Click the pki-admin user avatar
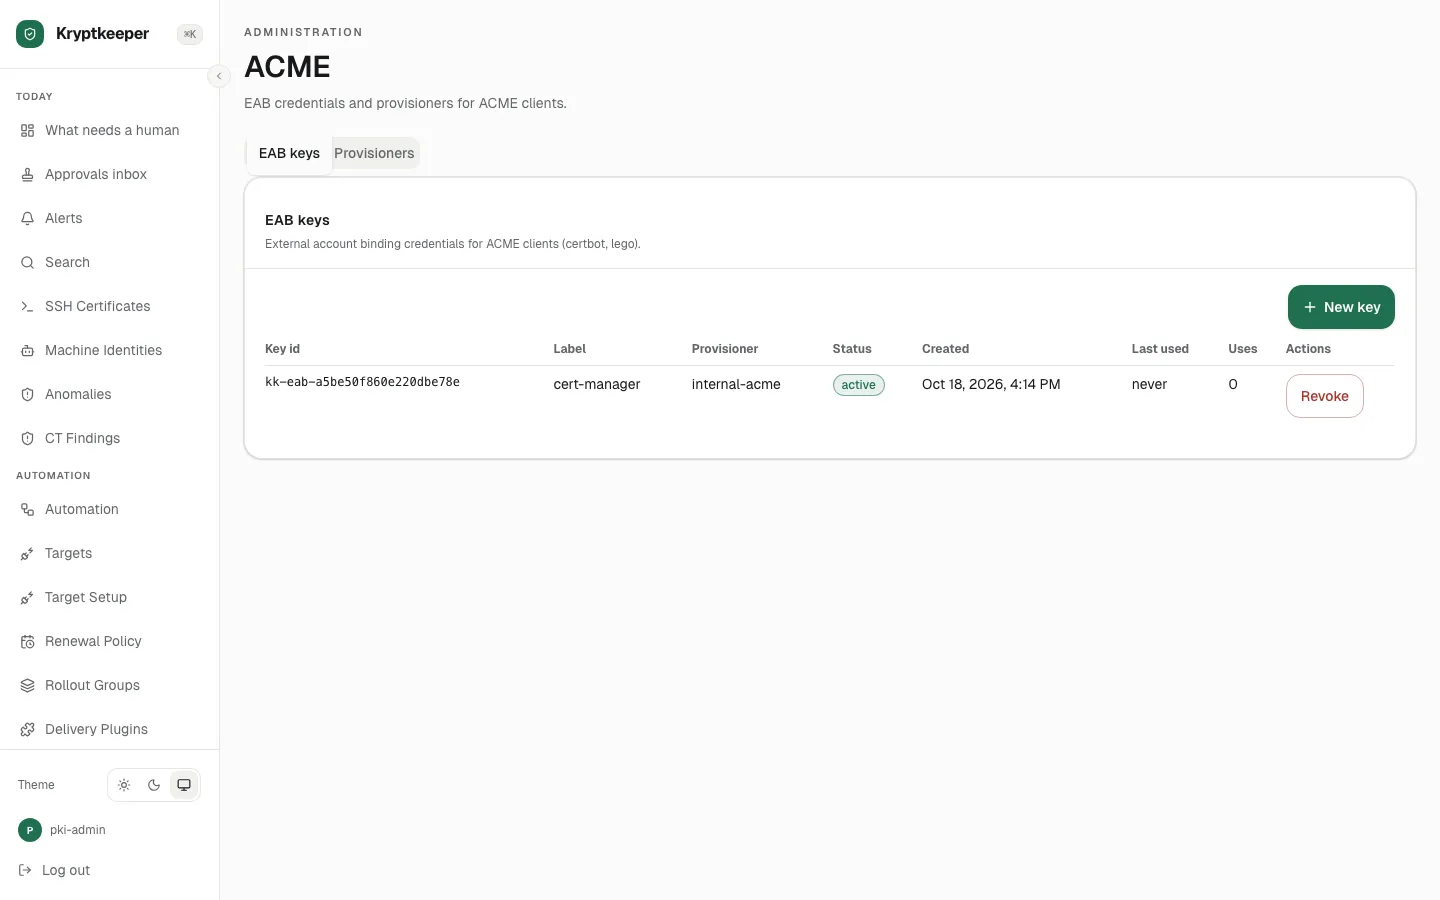1440x900 pixels. [30, 830]
